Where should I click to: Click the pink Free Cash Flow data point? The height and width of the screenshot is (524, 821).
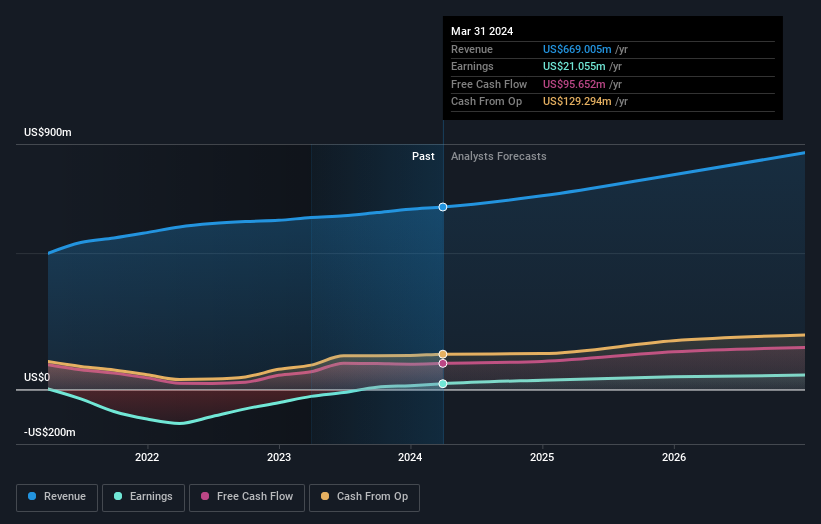443,363
